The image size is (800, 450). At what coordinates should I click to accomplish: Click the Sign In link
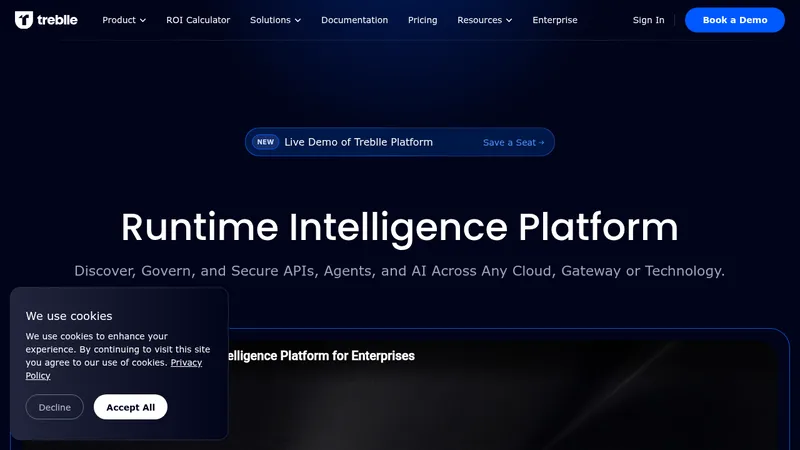tap(648, 20)
